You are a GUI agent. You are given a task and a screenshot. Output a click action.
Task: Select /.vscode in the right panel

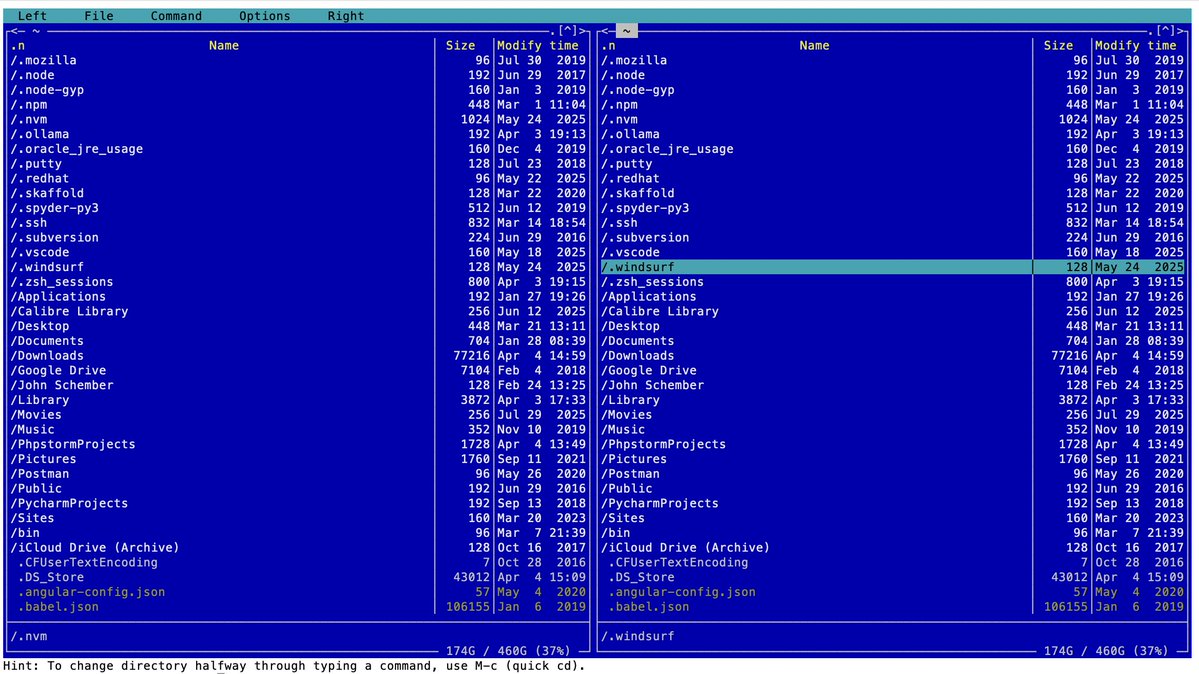[x=892, y=252]
